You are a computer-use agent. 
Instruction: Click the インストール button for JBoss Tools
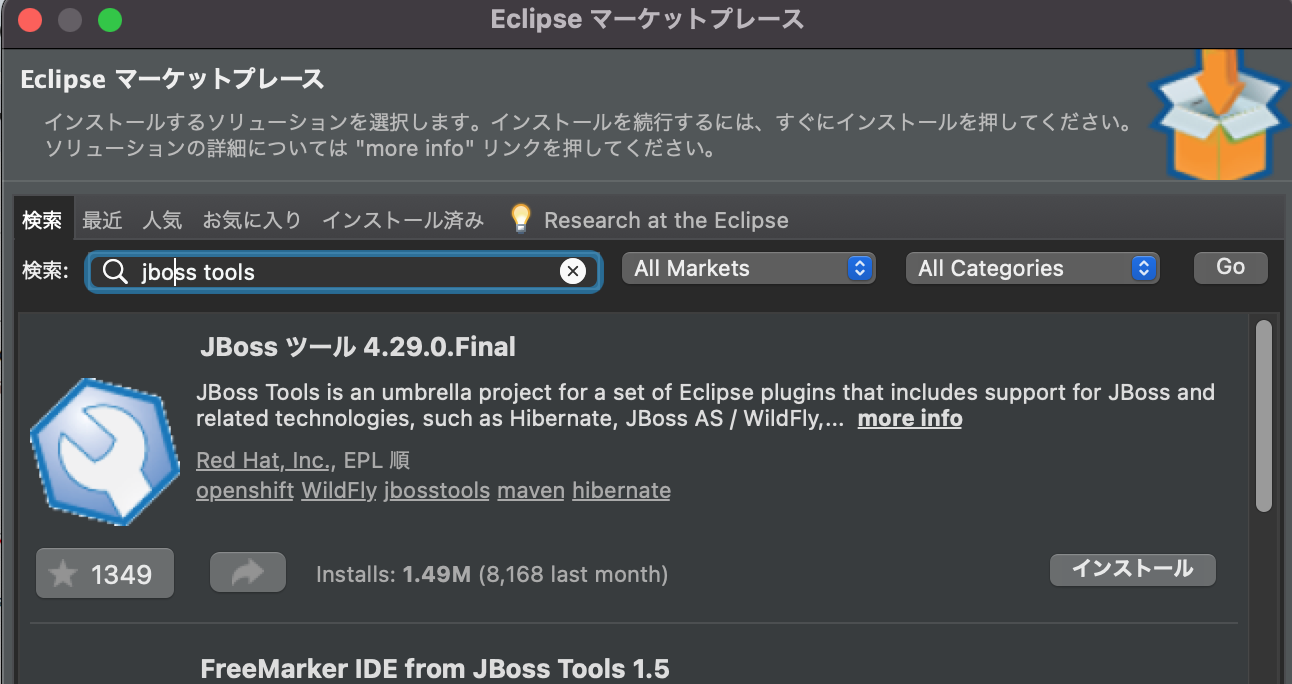click(1133, 569)
